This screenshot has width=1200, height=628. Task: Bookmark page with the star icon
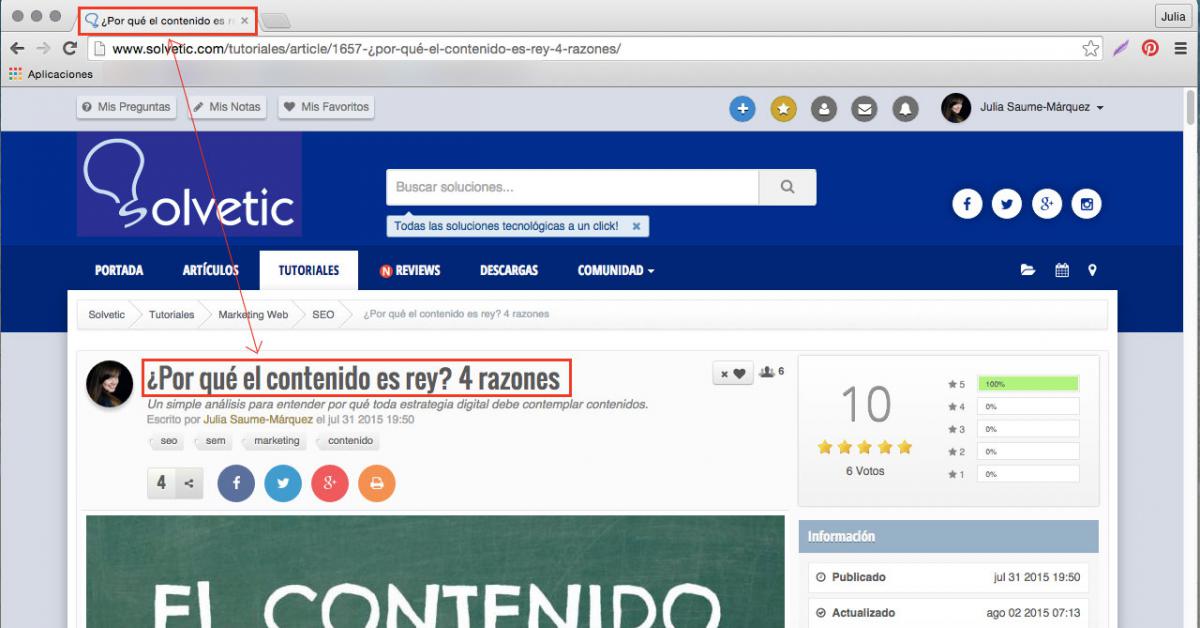click(x=1090, y=48)
